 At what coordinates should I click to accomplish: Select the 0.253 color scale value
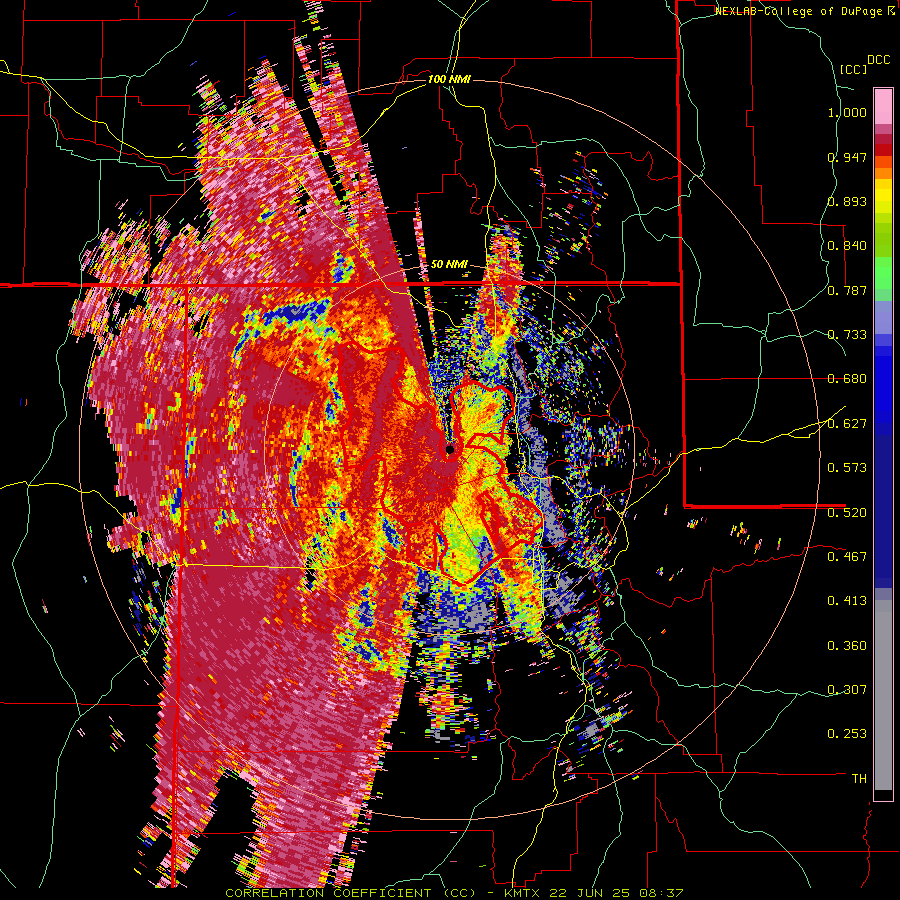point(847,734)
